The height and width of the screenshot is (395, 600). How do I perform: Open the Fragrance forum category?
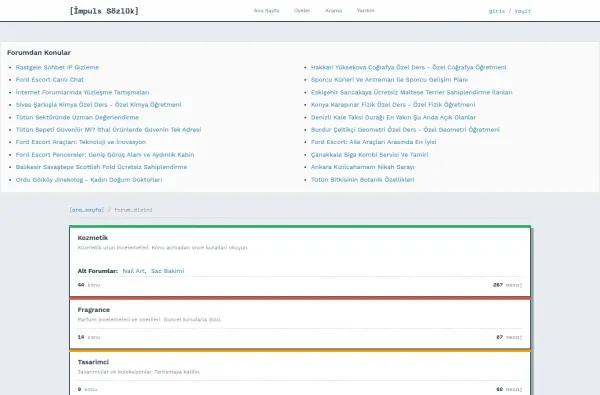(x=93, y=310)
